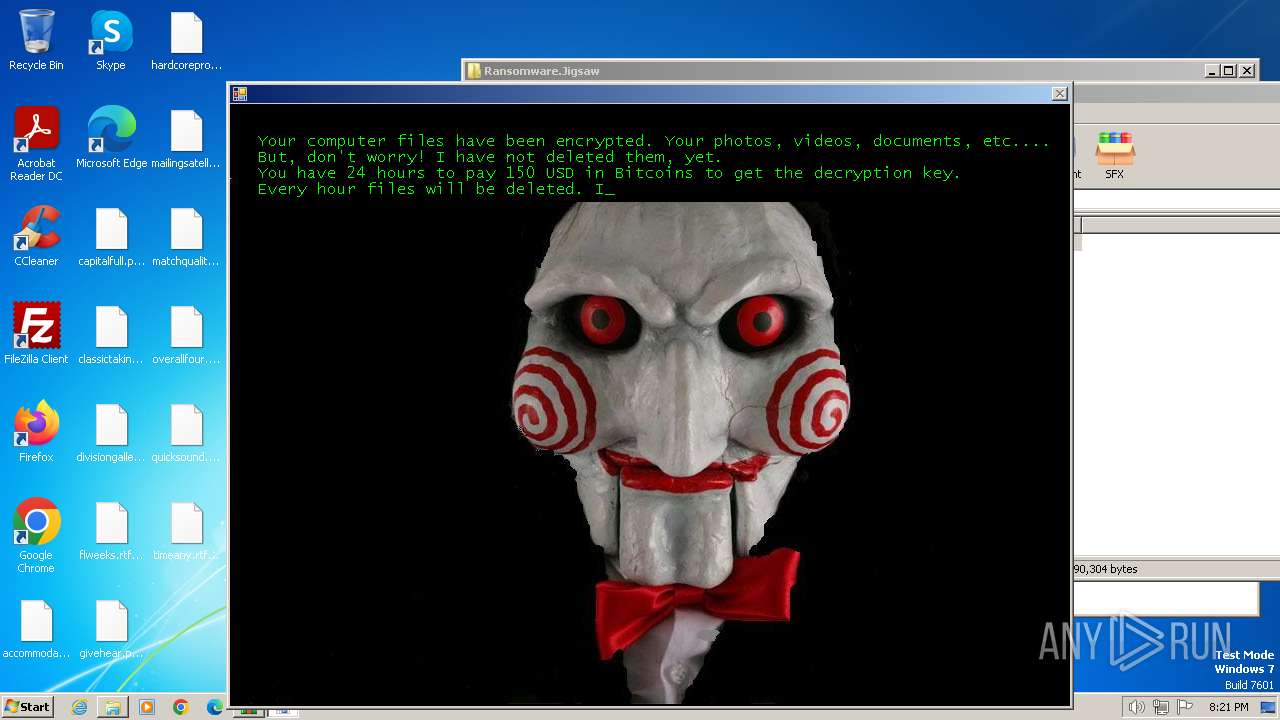Click the ransom window title bar icon
Viewport: 1280px width, 720px height.
point(240,94)
